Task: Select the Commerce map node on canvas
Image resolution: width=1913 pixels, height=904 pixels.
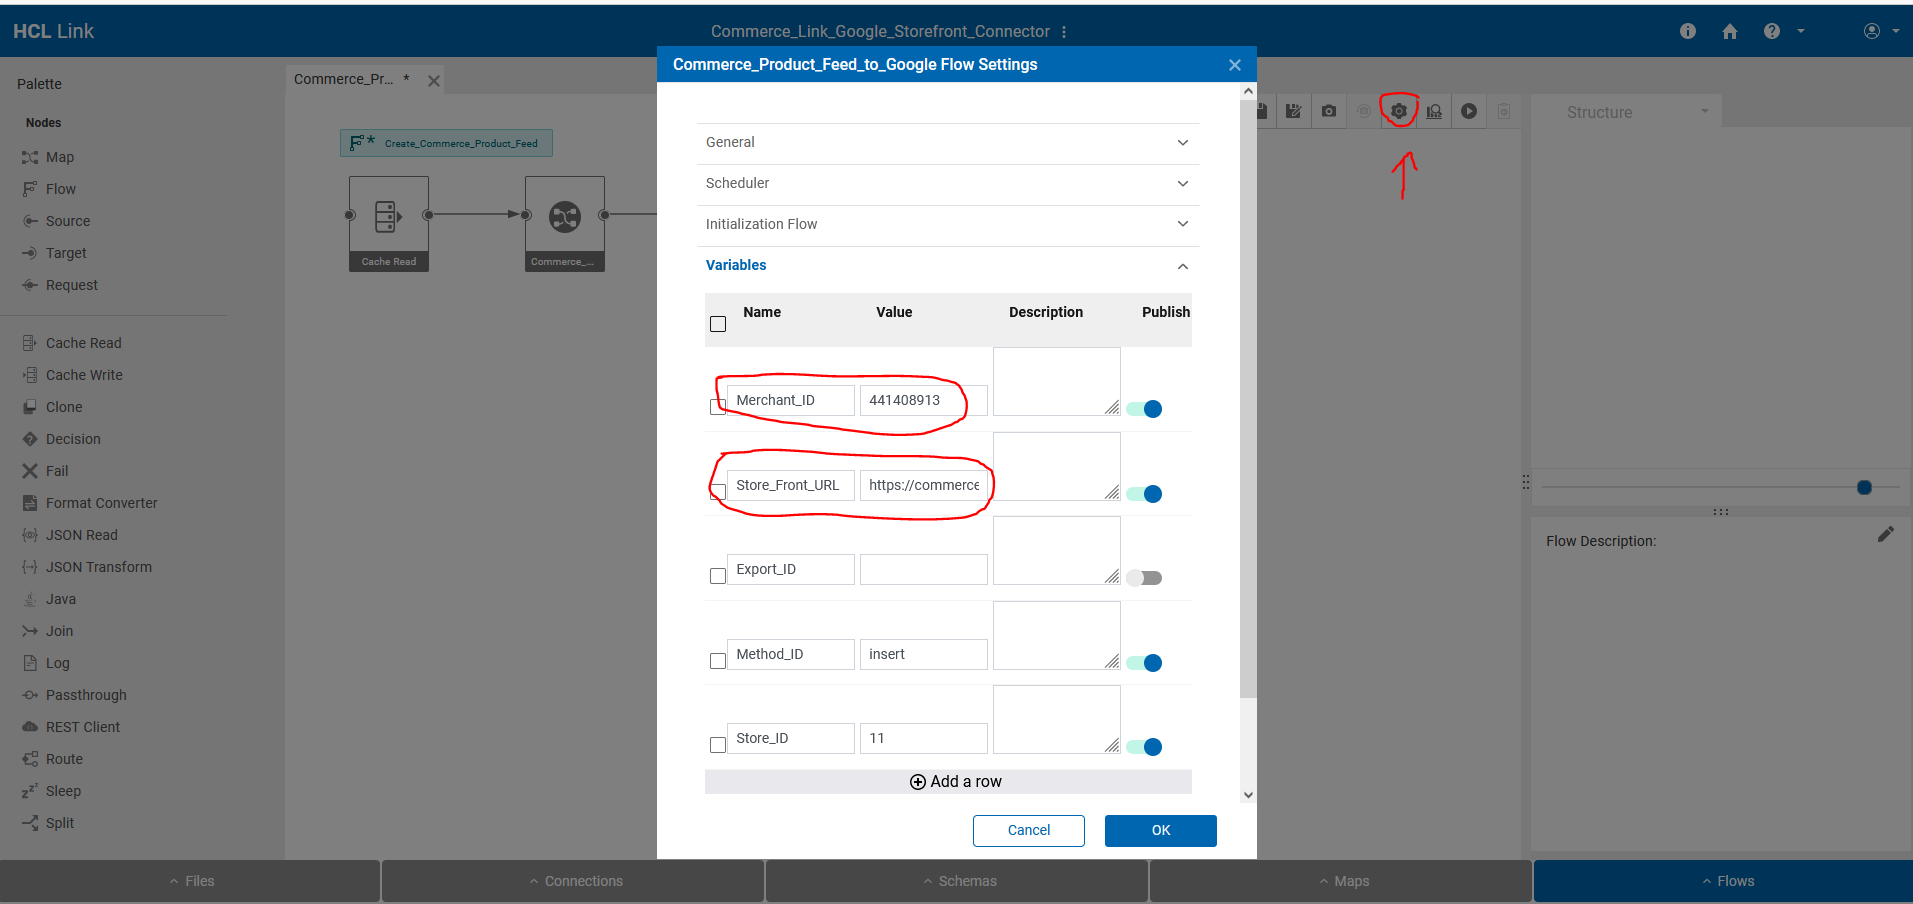Action: [x=565, y=223]
